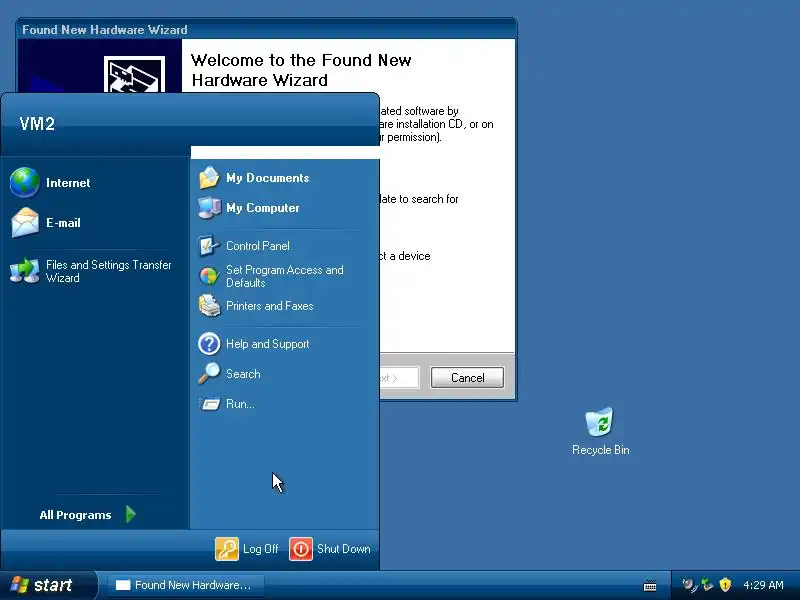The height and width of the screenshot is (600, 800).
Task: Click the red Shut Down power icon
Action: point(301,549)
